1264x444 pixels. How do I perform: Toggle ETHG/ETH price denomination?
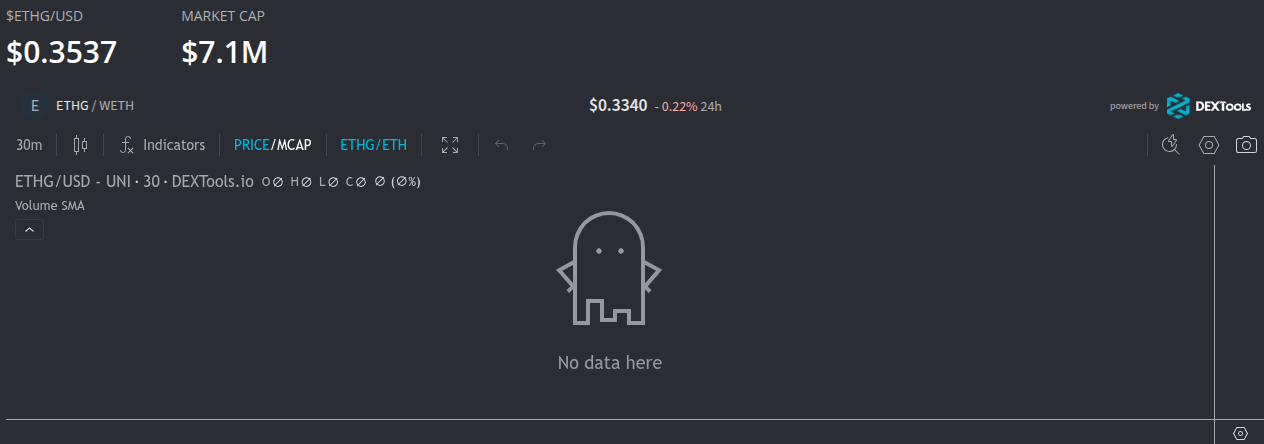coord(373,145)
